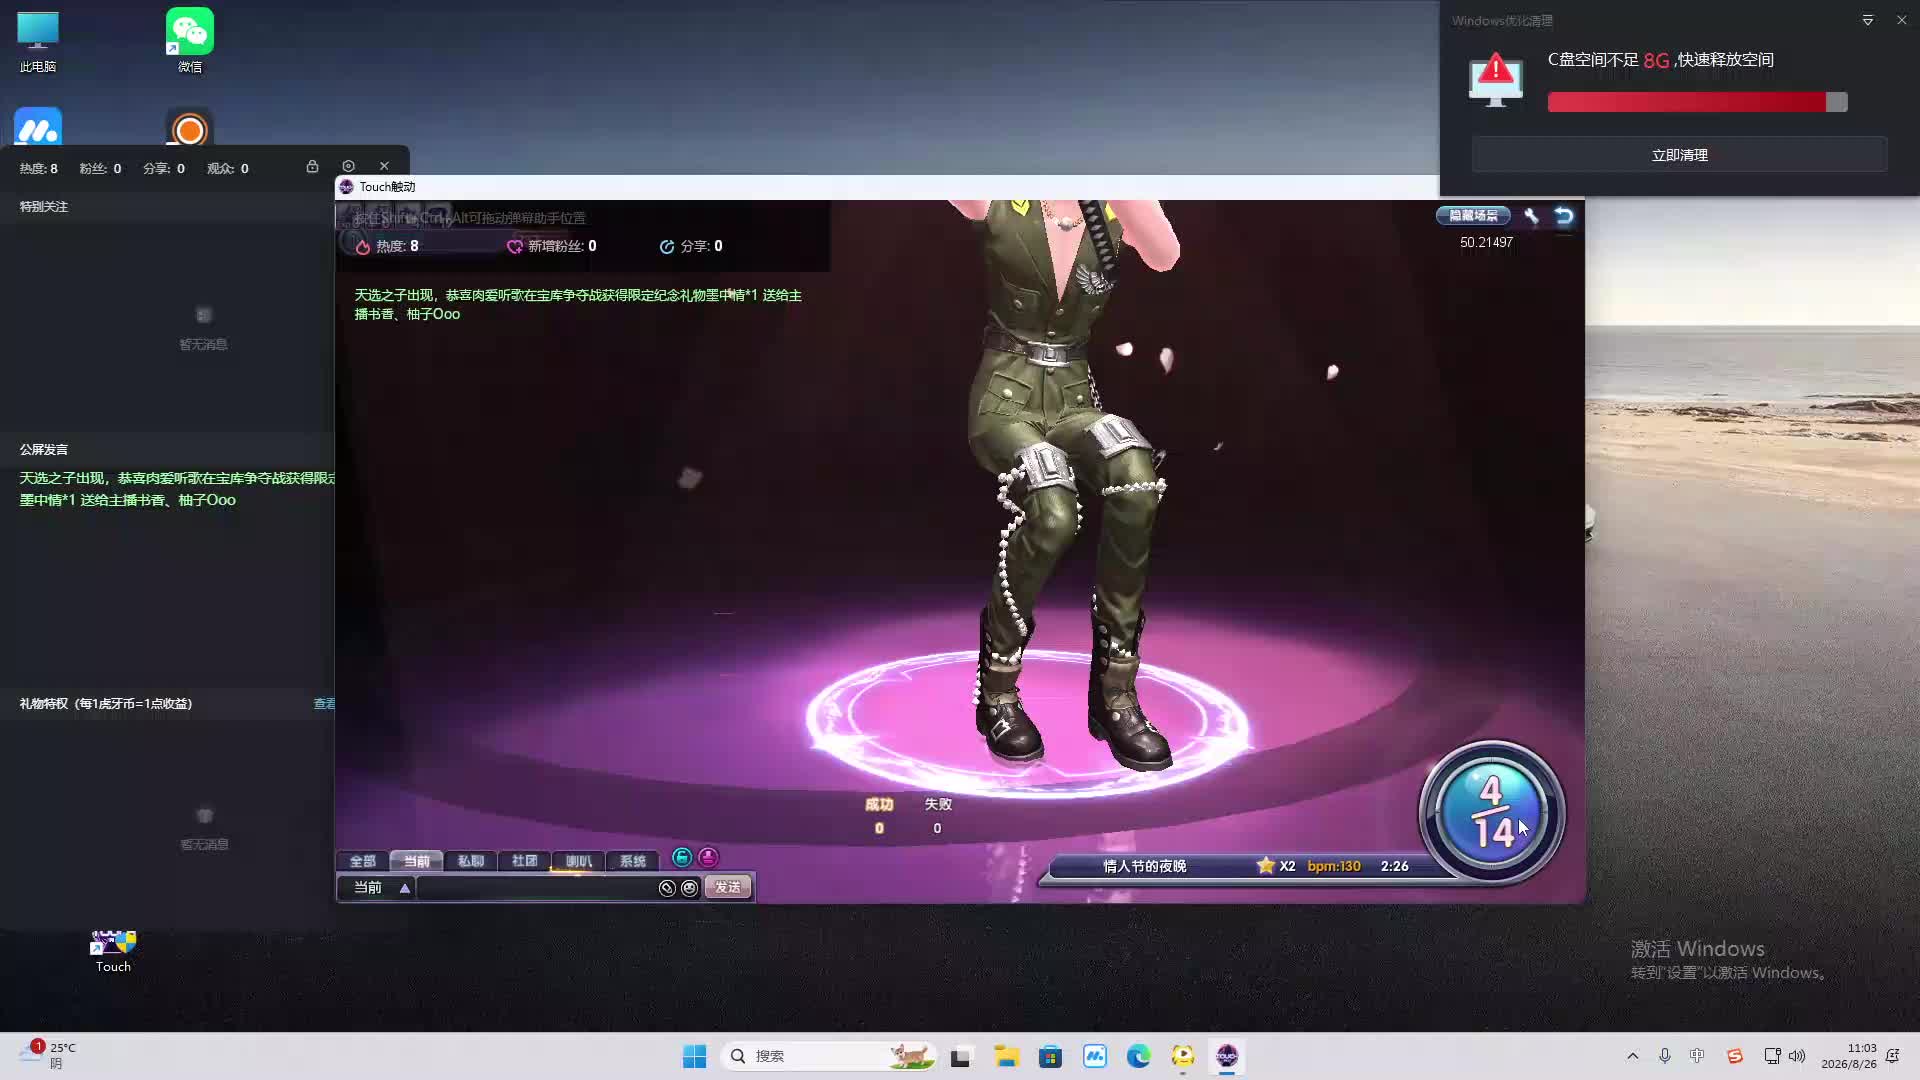
Task: Click the 热度 flame icon in game overlay
Action: pyautogui.click(x=362, y=247)
